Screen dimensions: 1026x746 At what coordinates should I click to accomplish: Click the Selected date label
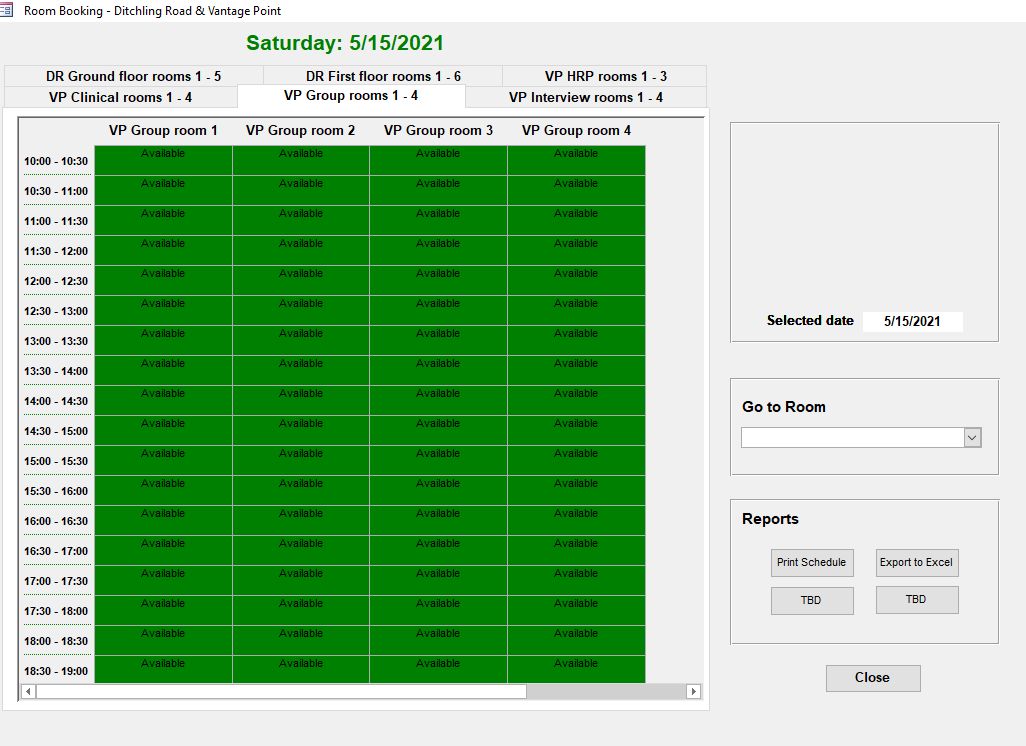click(x=810, y=321)
